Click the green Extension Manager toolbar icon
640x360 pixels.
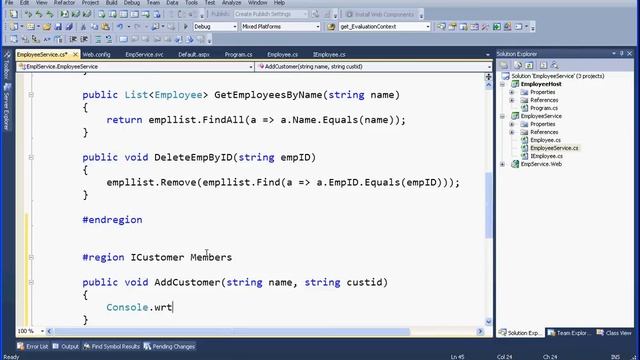pyautogui.click(x=496, y=27)
